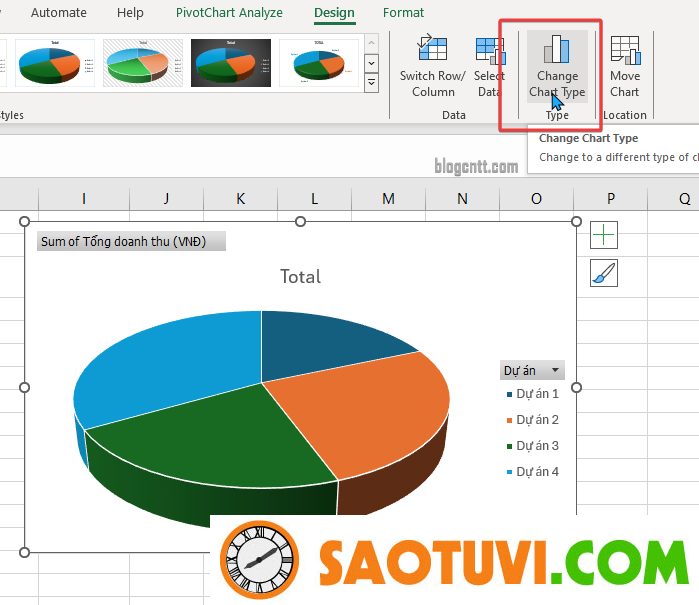Choose the last pie style in gallery
The image size is (699, 605).
click(319, 63)
